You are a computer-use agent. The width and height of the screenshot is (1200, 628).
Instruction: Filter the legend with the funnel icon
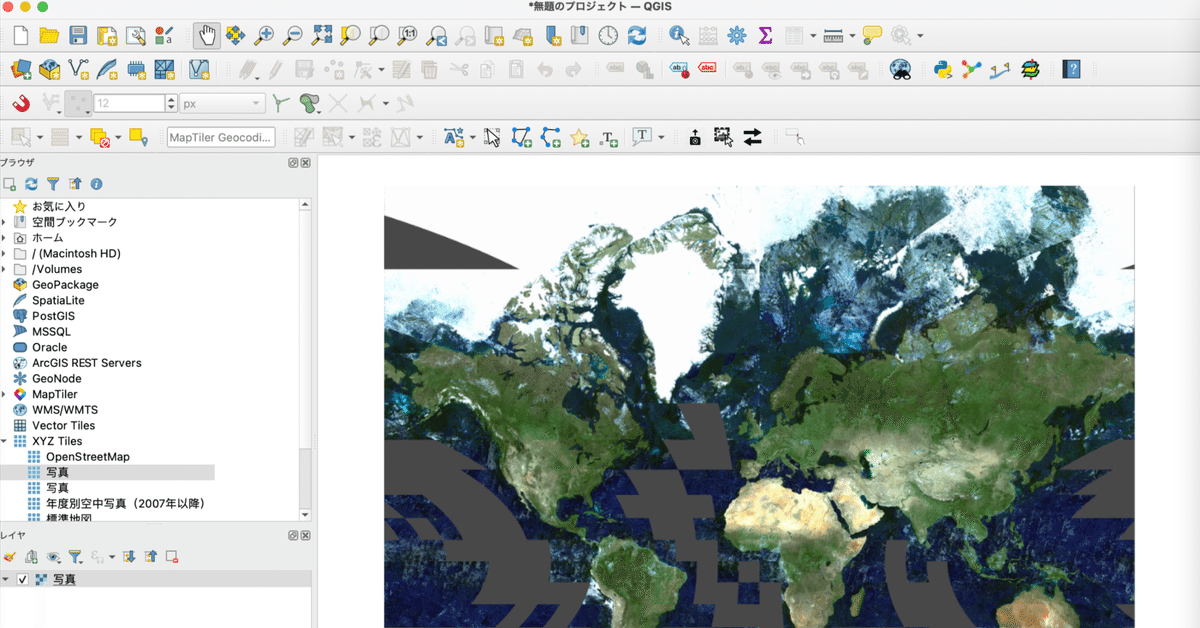tap(75, 557)
